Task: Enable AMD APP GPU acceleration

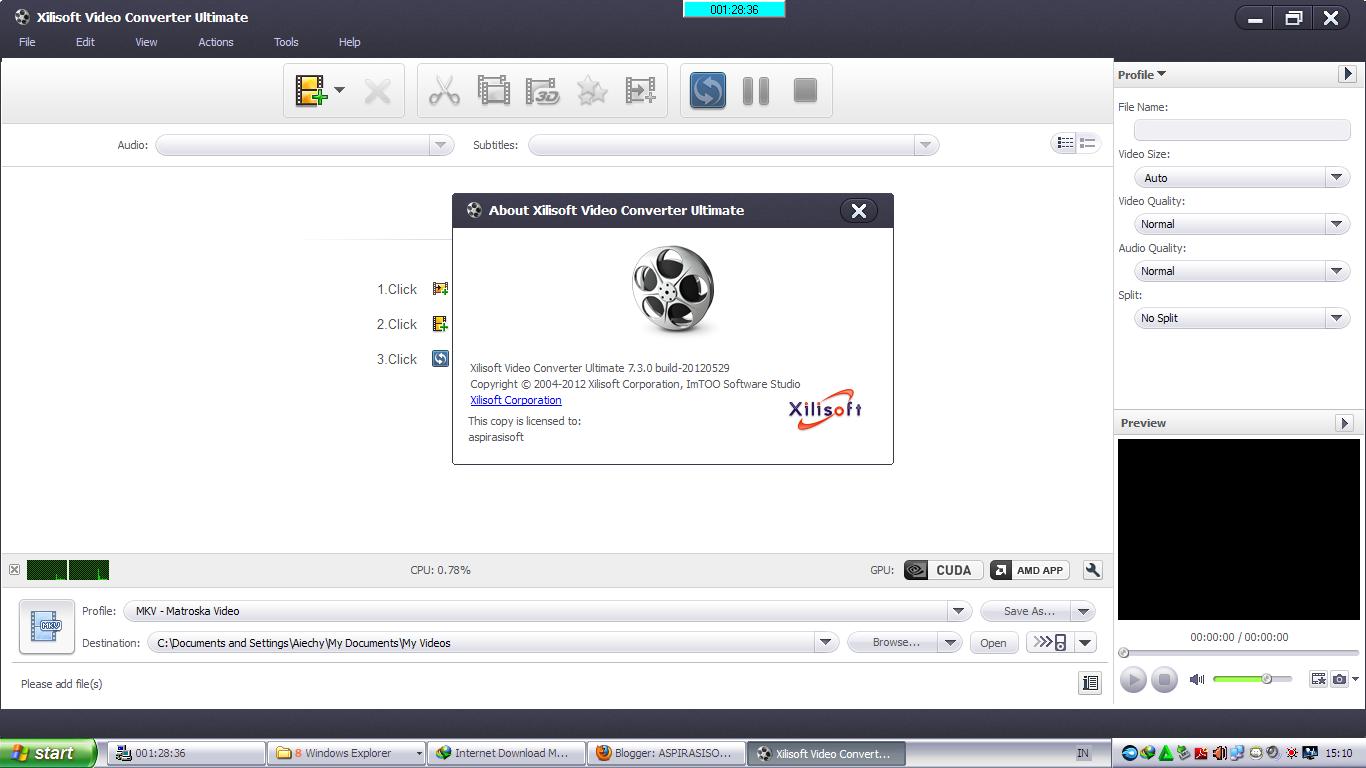Action: point(1029,570)
